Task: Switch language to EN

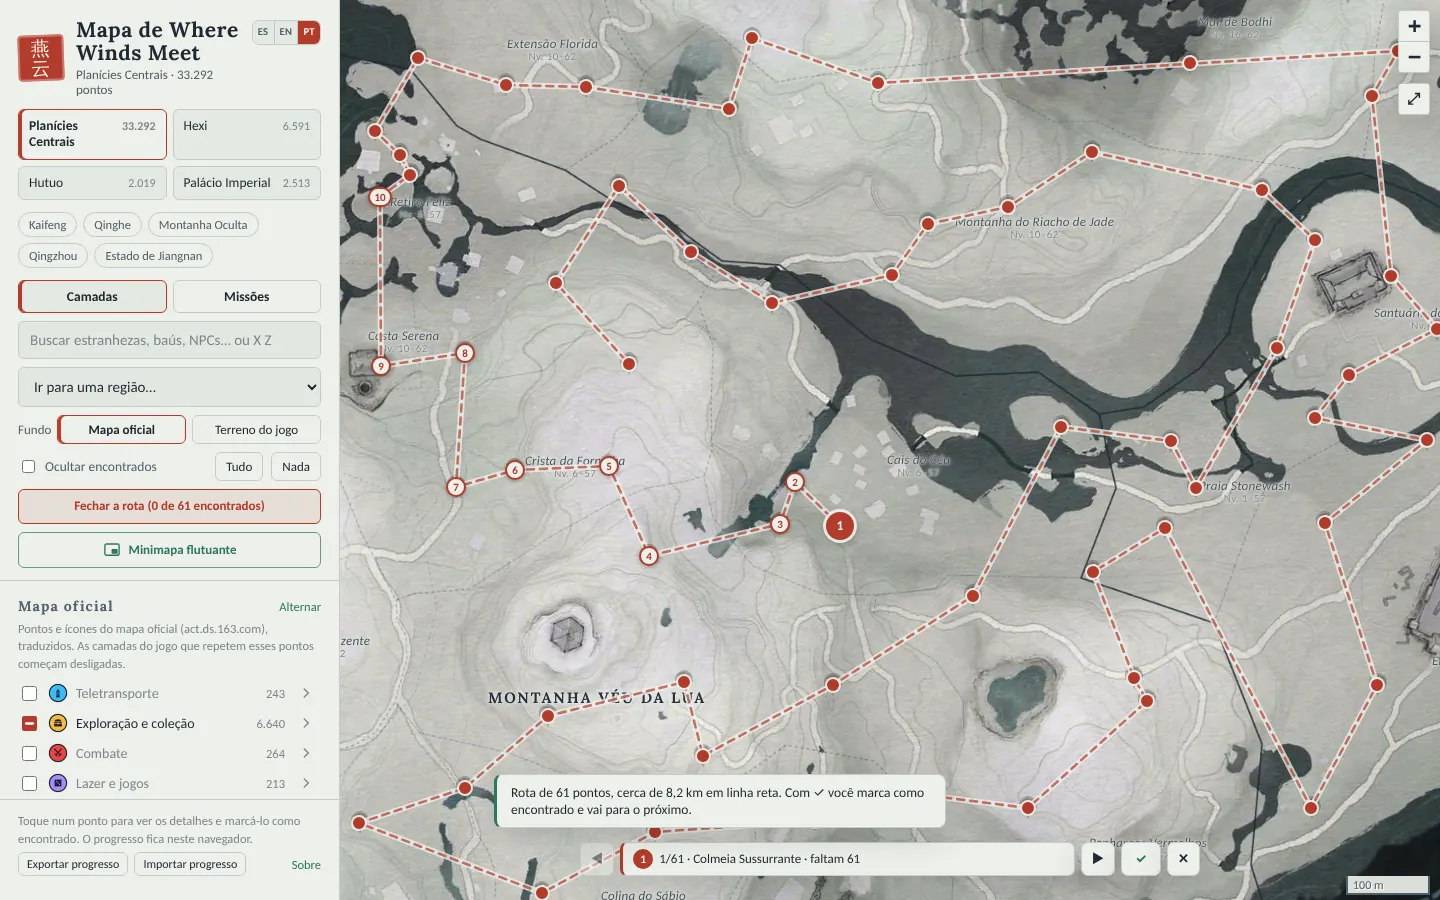Action: [286, 32]
